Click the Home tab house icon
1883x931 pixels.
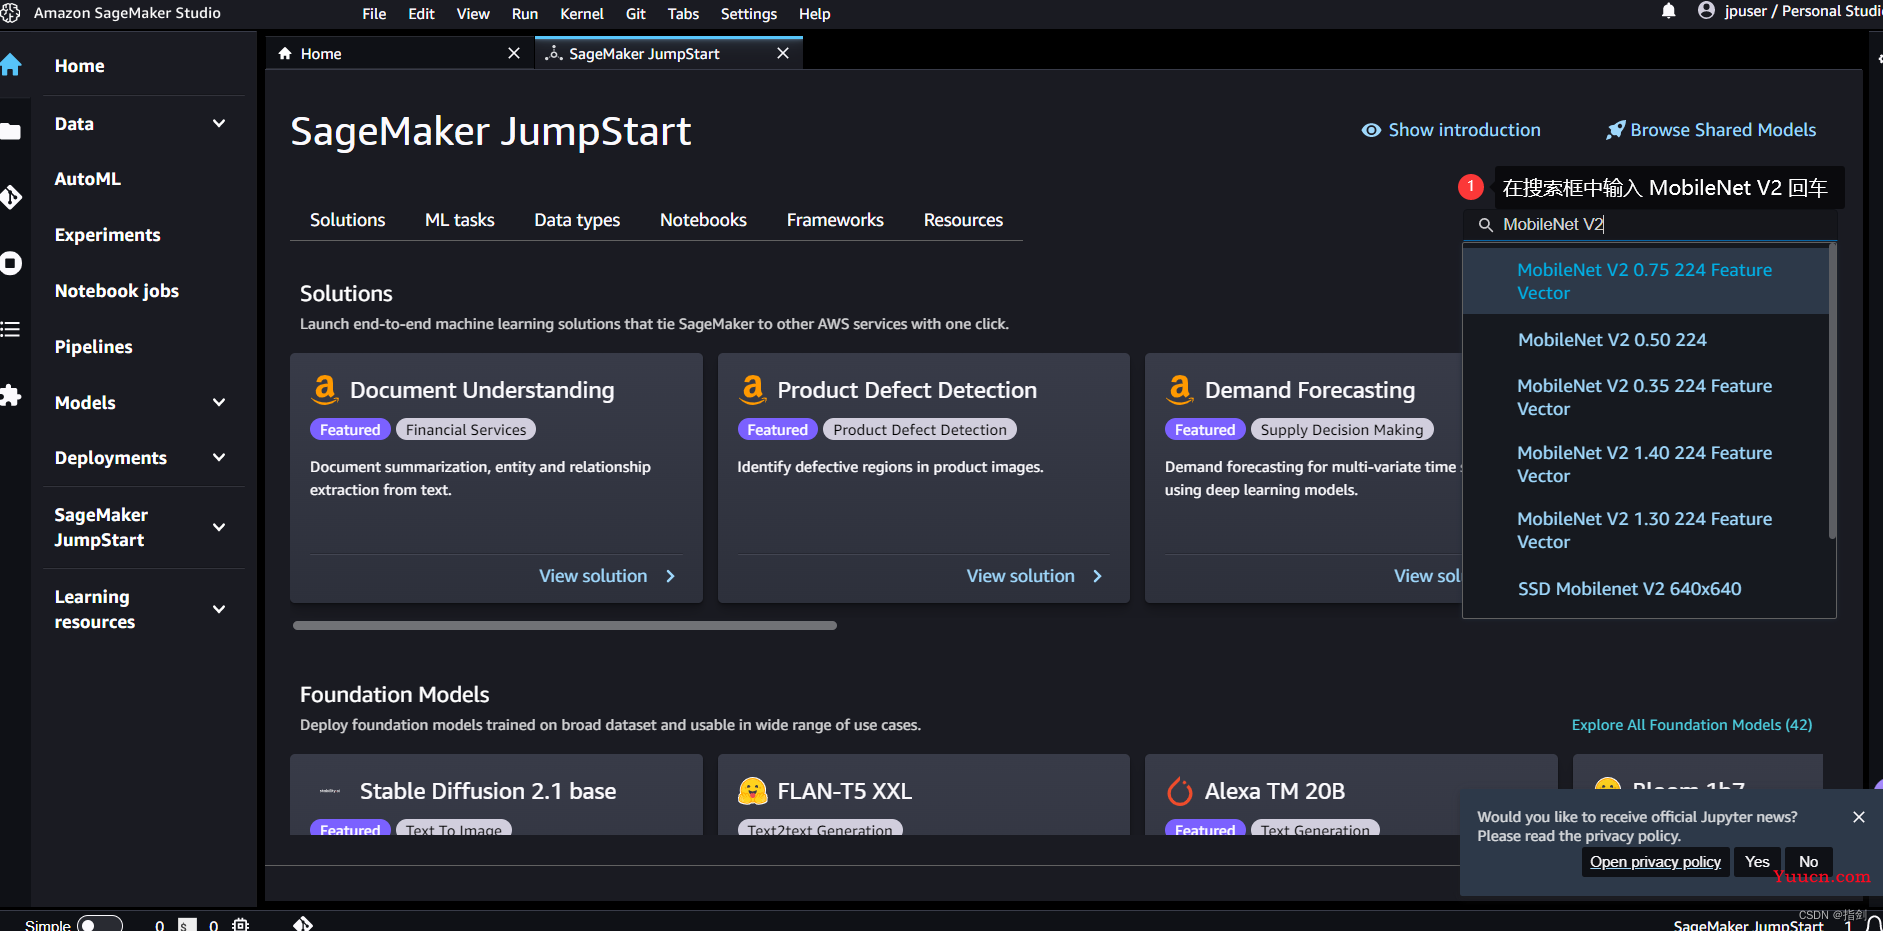[285, 53]
